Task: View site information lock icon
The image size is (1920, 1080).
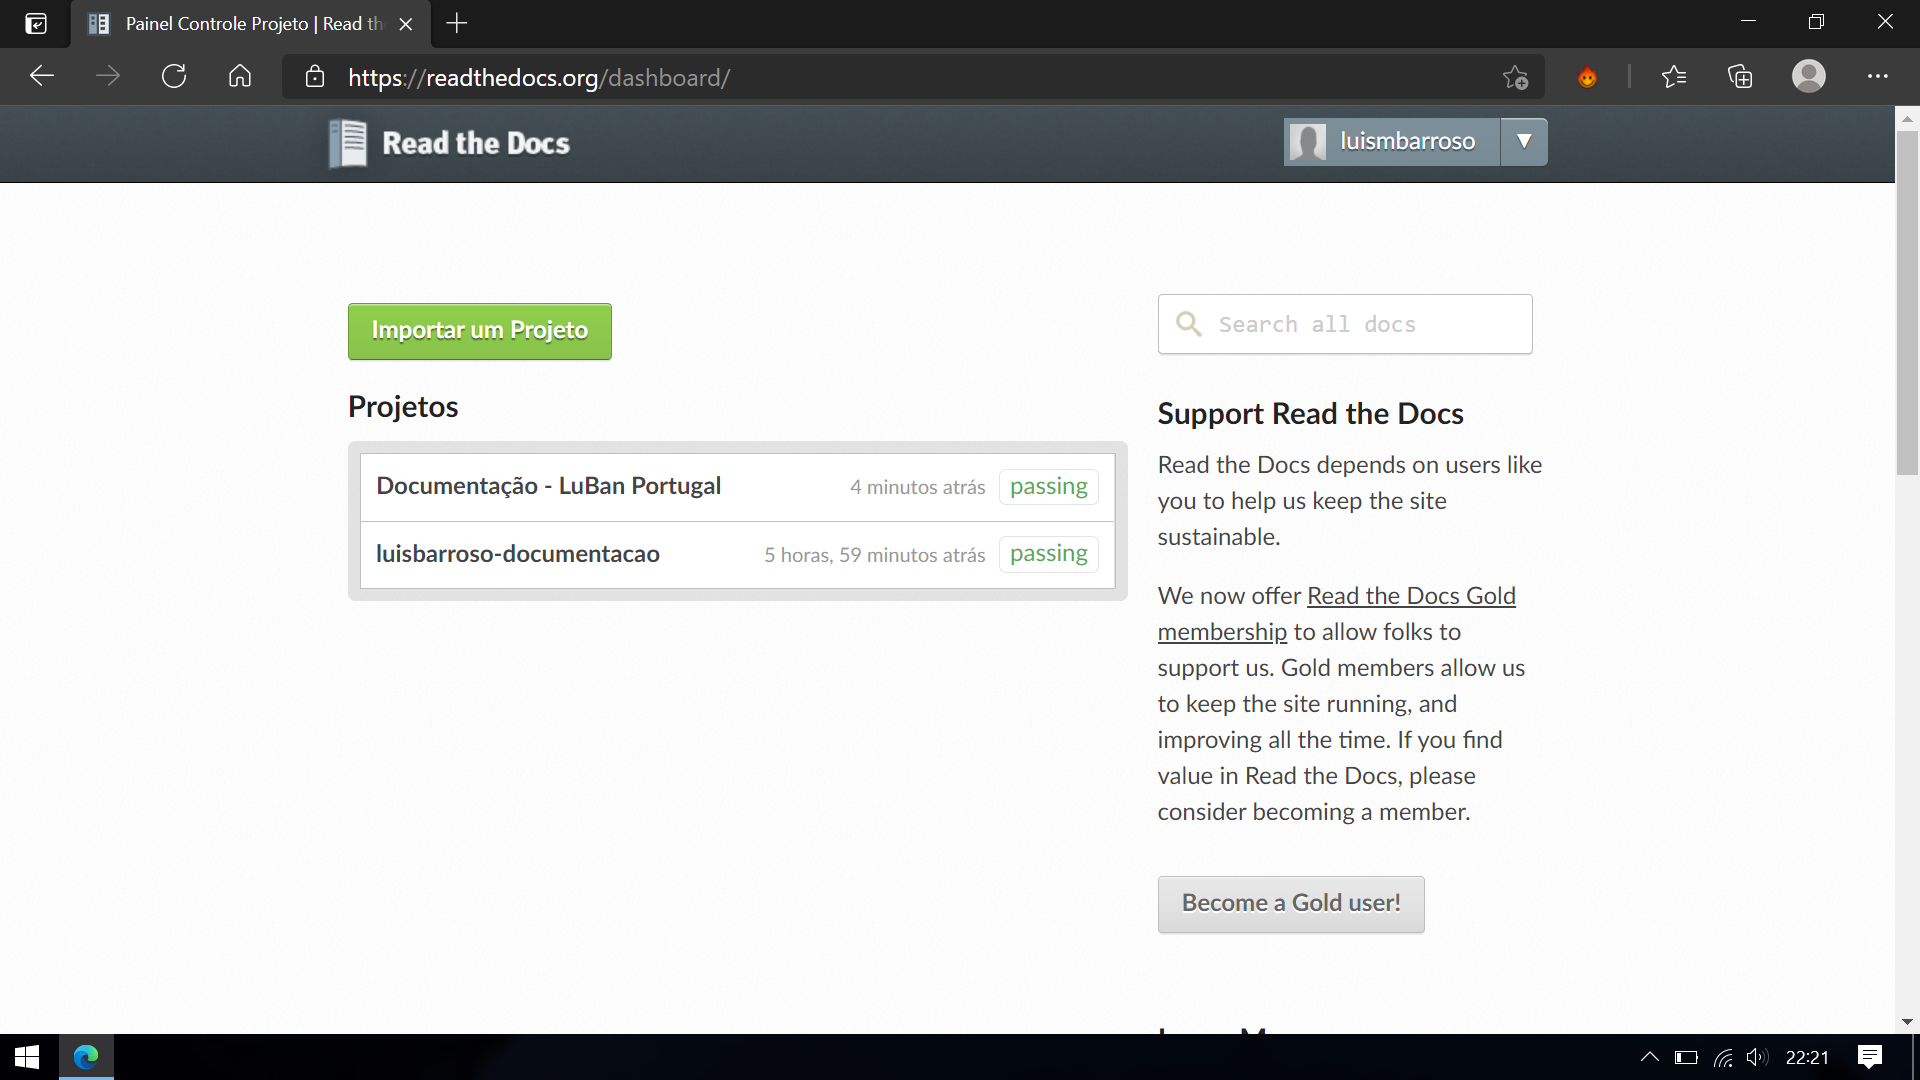Action: tap(315, 77)
